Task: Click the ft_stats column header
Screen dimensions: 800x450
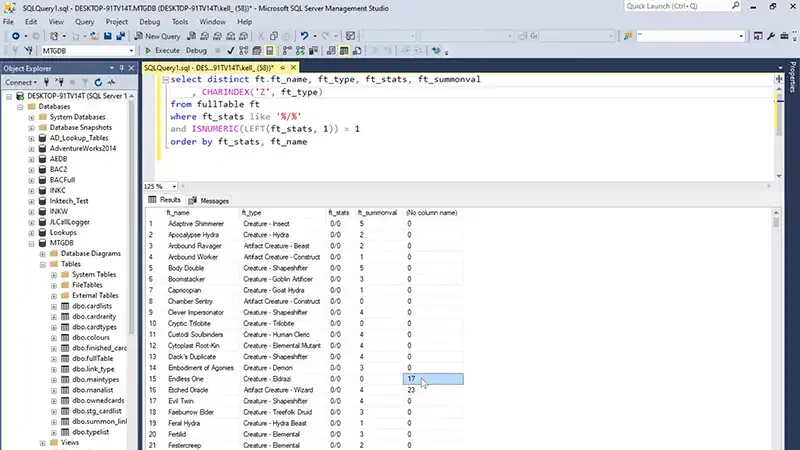Action: [339, 213]
